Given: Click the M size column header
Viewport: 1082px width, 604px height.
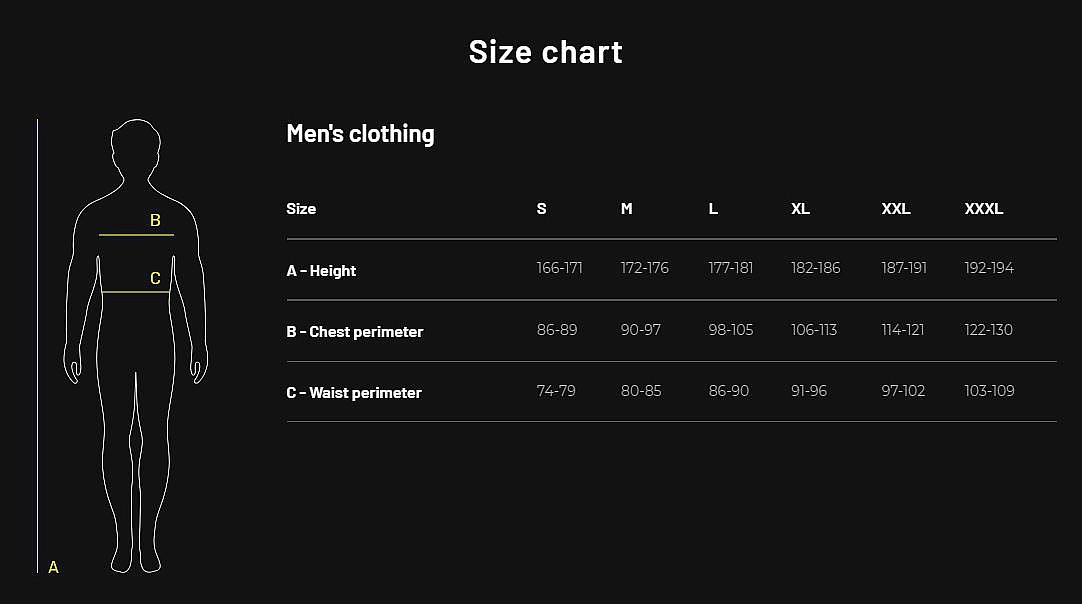Looking at the screenshot, I should click(x=627, y=209).
